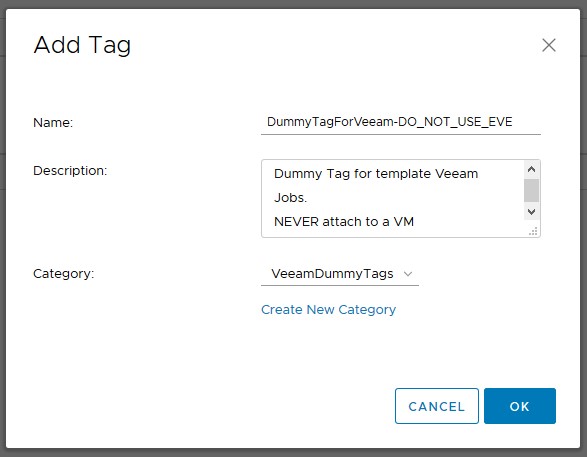This screenshot has width=587, height=457.
Task: Expand category list via chevron arrow
Action: point(408,274)
